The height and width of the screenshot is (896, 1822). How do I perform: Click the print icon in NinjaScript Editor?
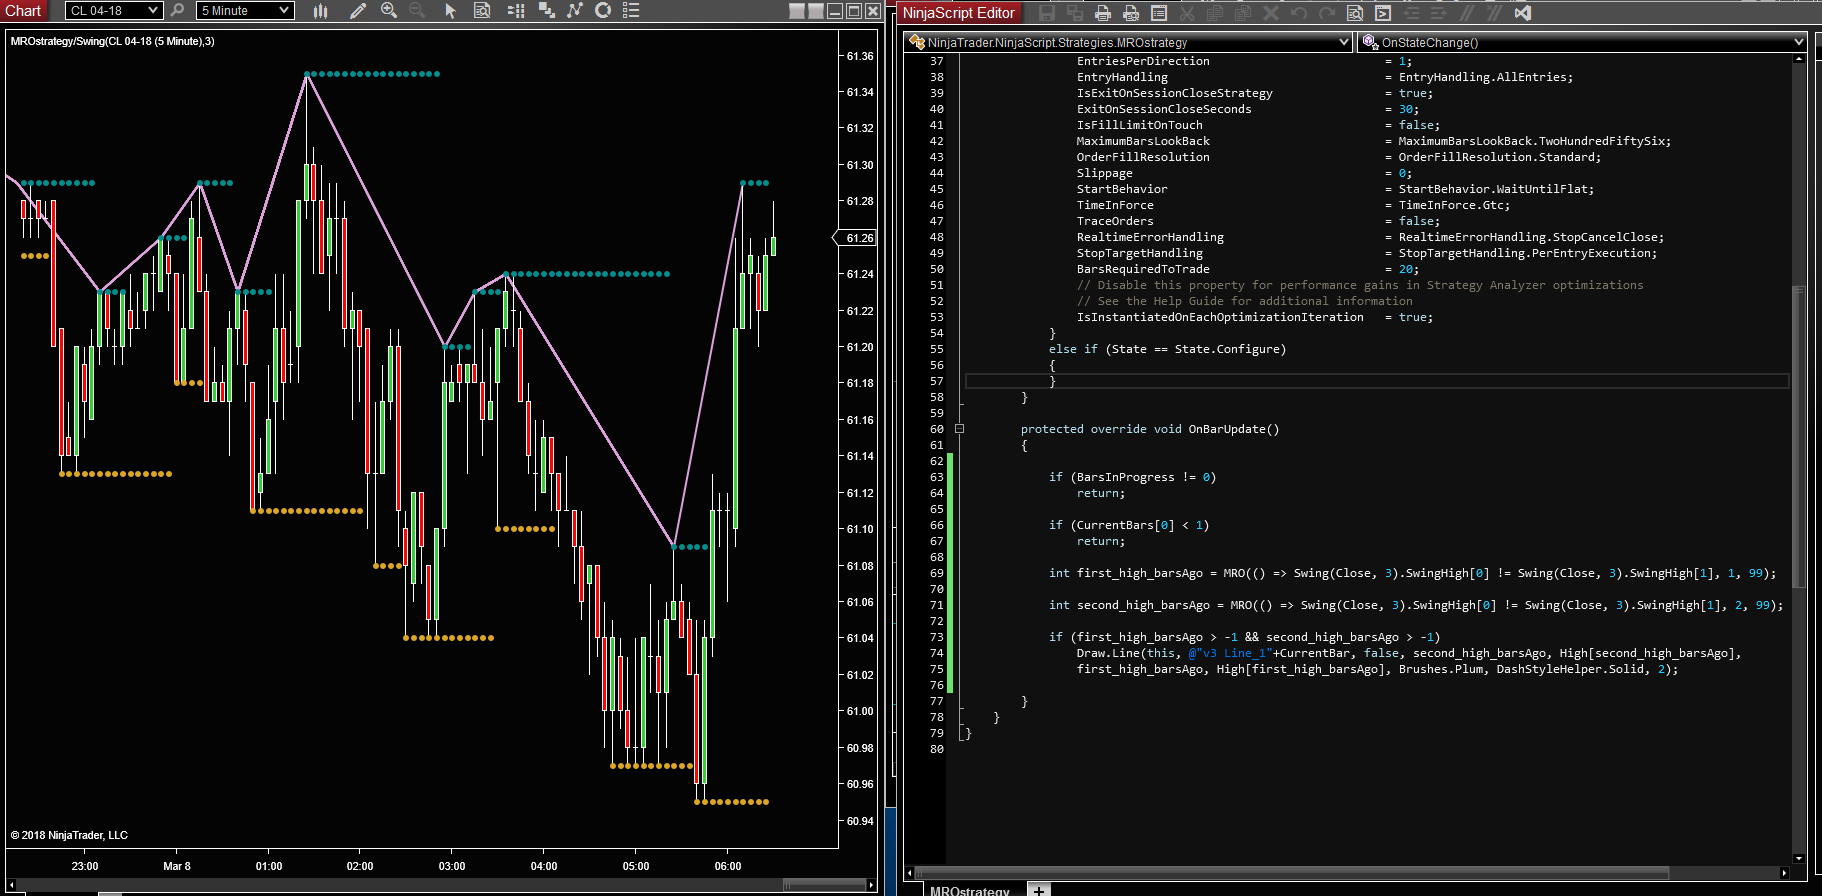[1103, 13]
